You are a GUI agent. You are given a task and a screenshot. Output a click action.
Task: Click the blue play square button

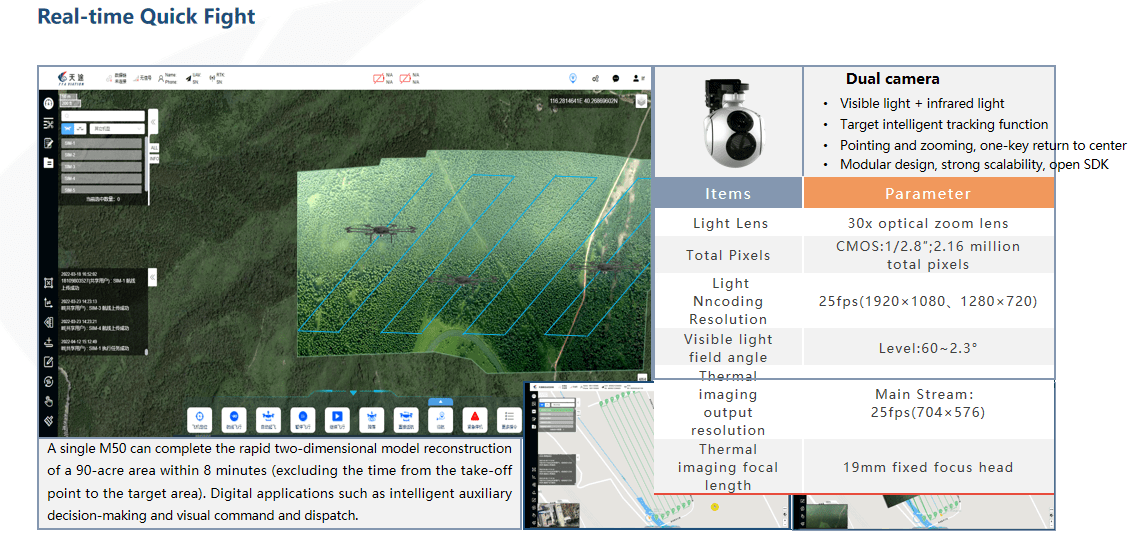coord(337,419)
